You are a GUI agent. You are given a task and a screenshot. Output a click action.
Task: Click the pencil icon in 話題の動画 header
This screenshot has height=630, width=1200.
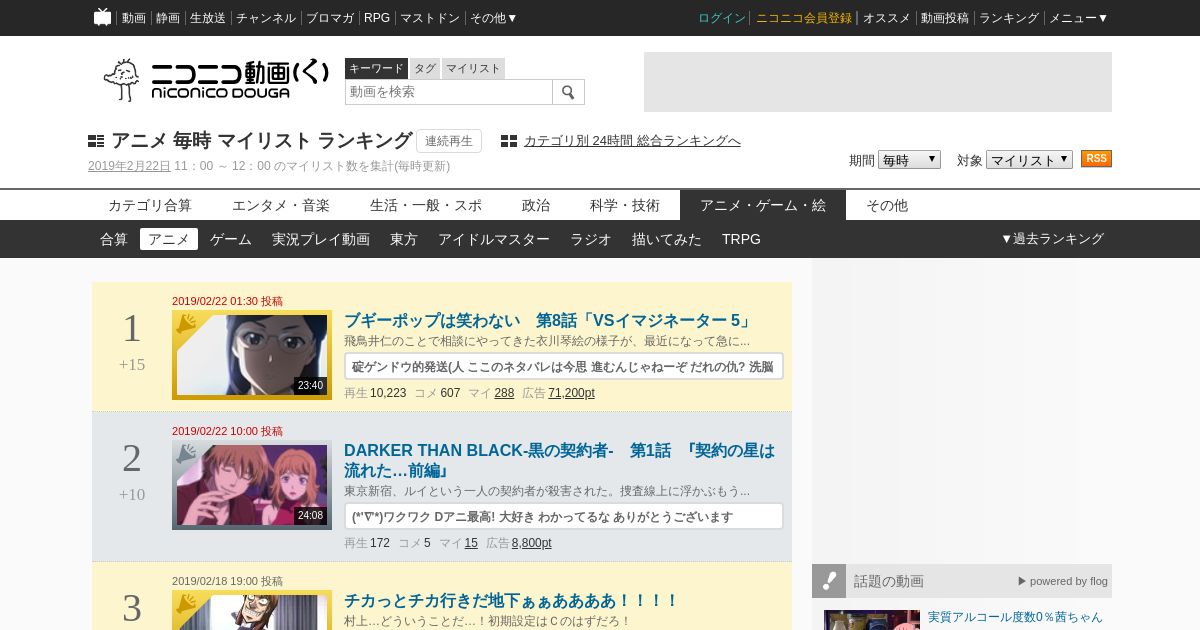click(x=829, y=581)
